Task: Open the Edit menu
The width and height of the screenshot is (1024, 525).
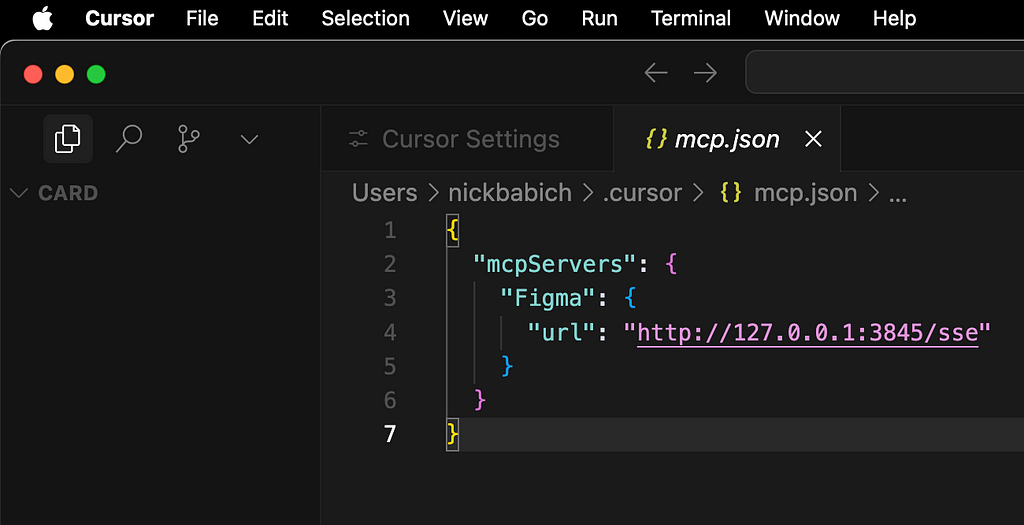Action: coord(270,18)
